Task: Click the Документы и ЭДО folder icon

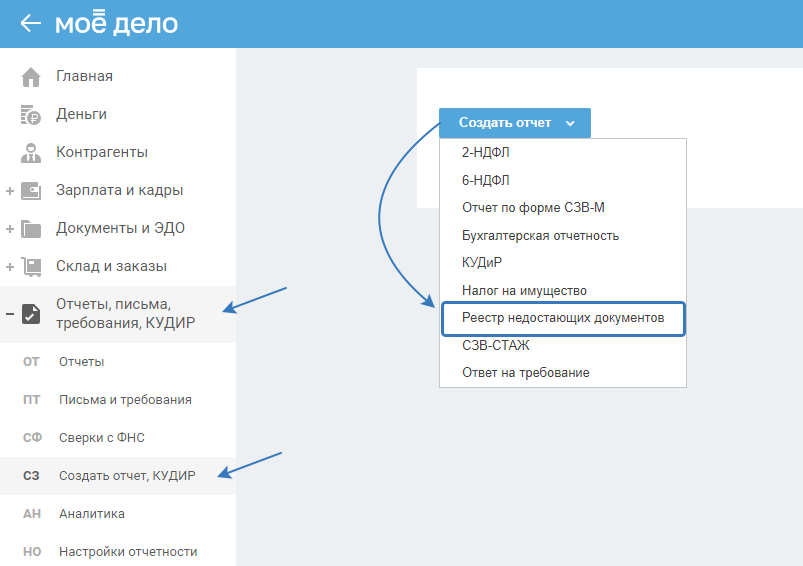Action: [x=31, y=229]
